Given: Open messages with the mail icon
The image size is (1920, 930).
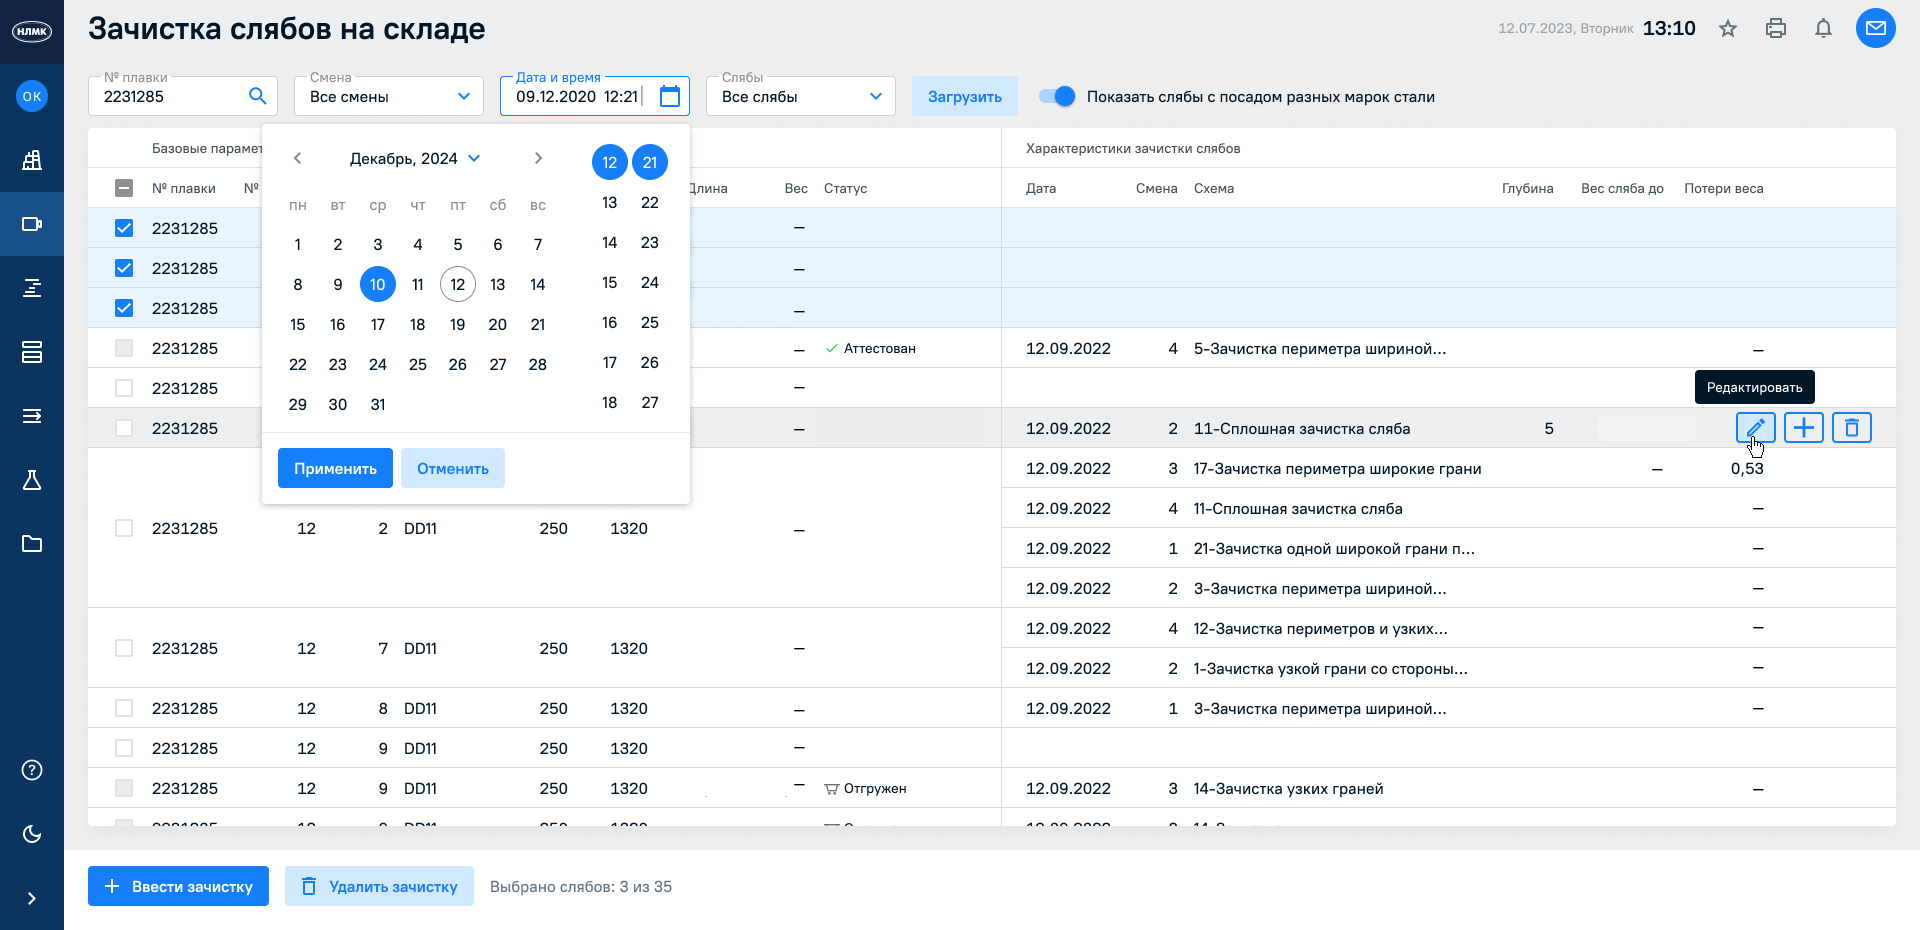Looking at the screenshot, I should (x=1876, y=28).
